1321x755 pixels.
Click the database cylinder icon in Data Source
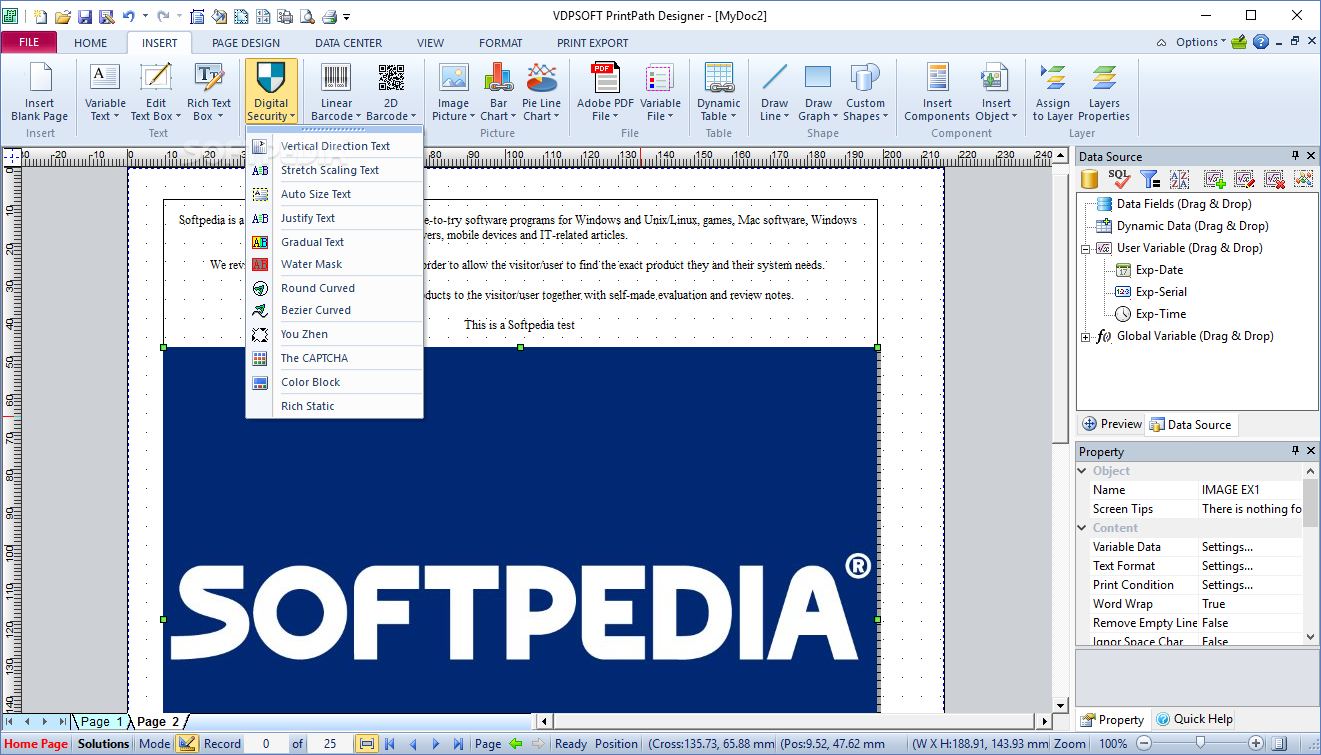[1092, 179]
